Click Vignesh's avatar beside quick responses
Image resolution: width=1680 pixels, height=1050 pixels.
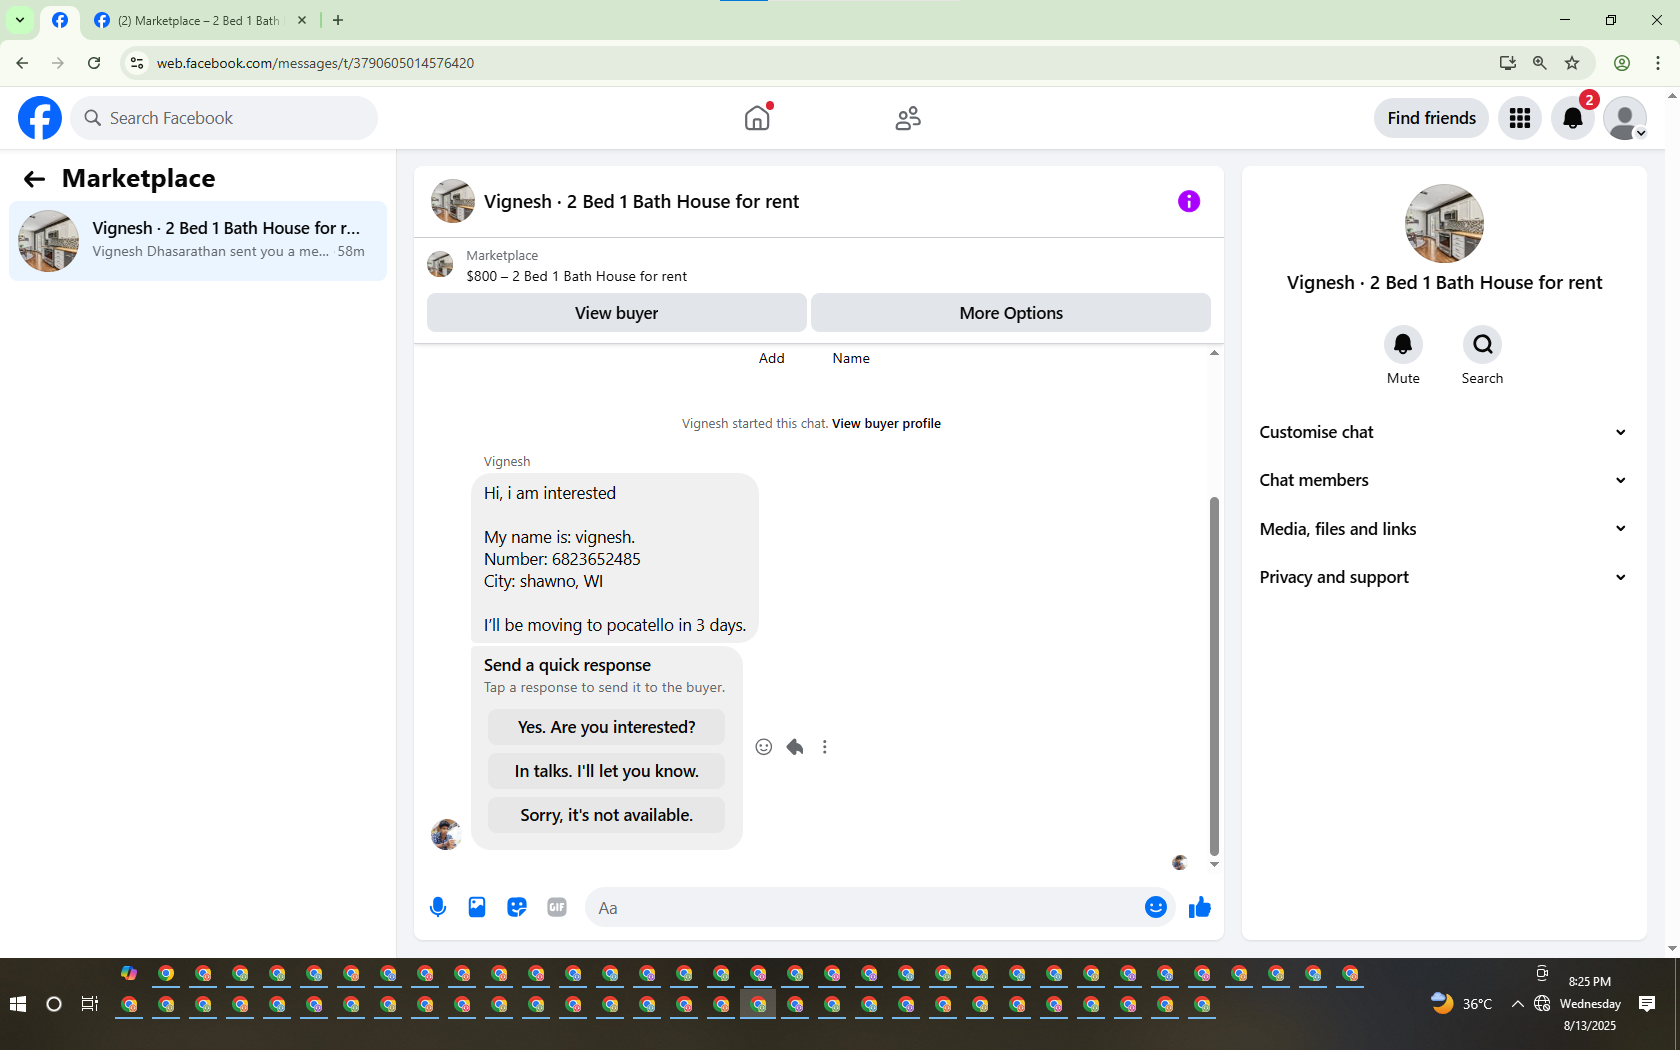(x=446, y=834)
